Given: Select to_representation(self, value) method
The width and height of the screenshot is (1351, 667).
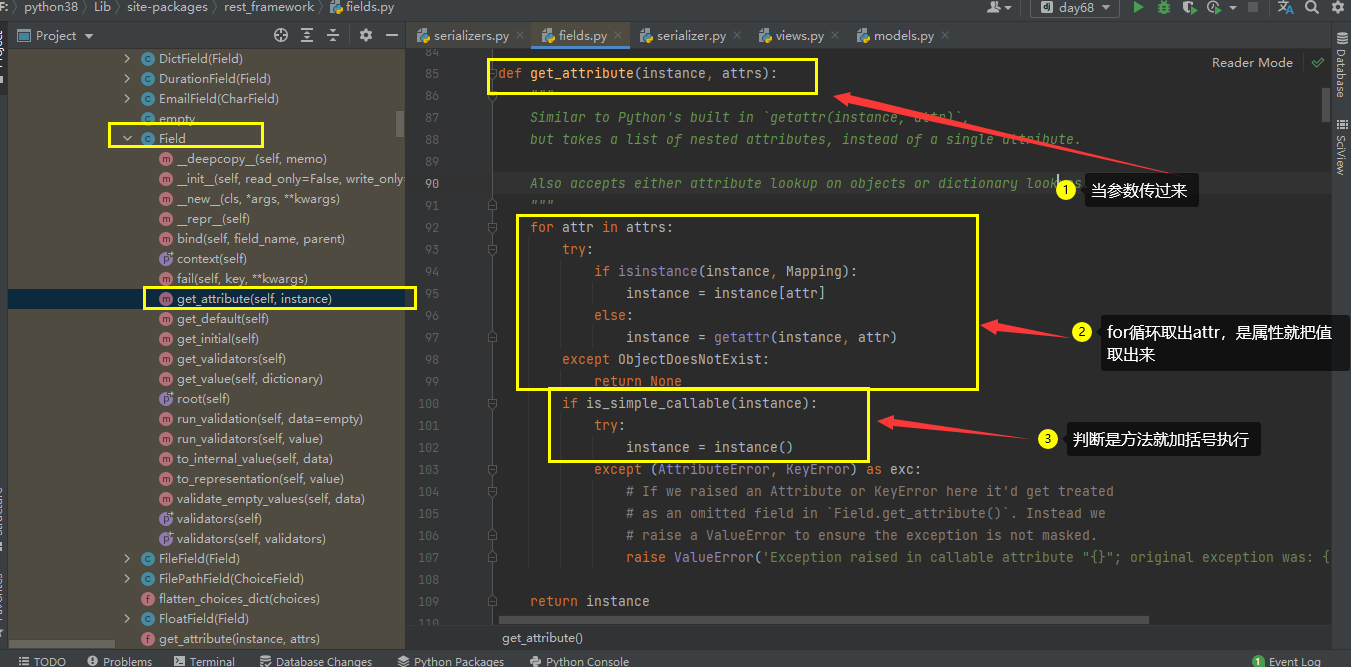Looking at the screenshot, I should [x=260, y=479].
